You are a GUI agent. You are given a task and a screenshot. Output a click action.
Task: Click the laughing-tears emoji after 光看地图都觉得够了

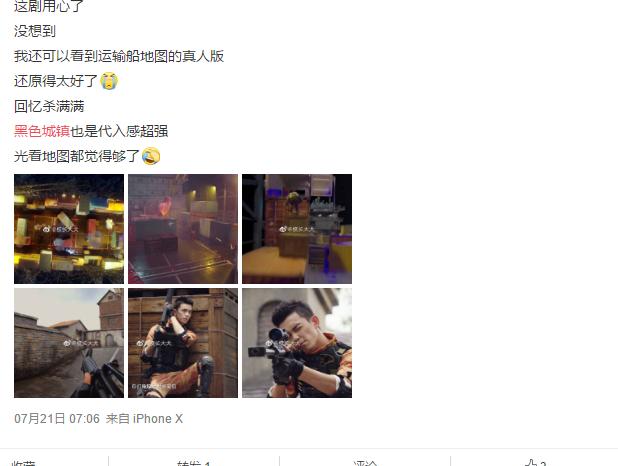[x=151, y=156]
